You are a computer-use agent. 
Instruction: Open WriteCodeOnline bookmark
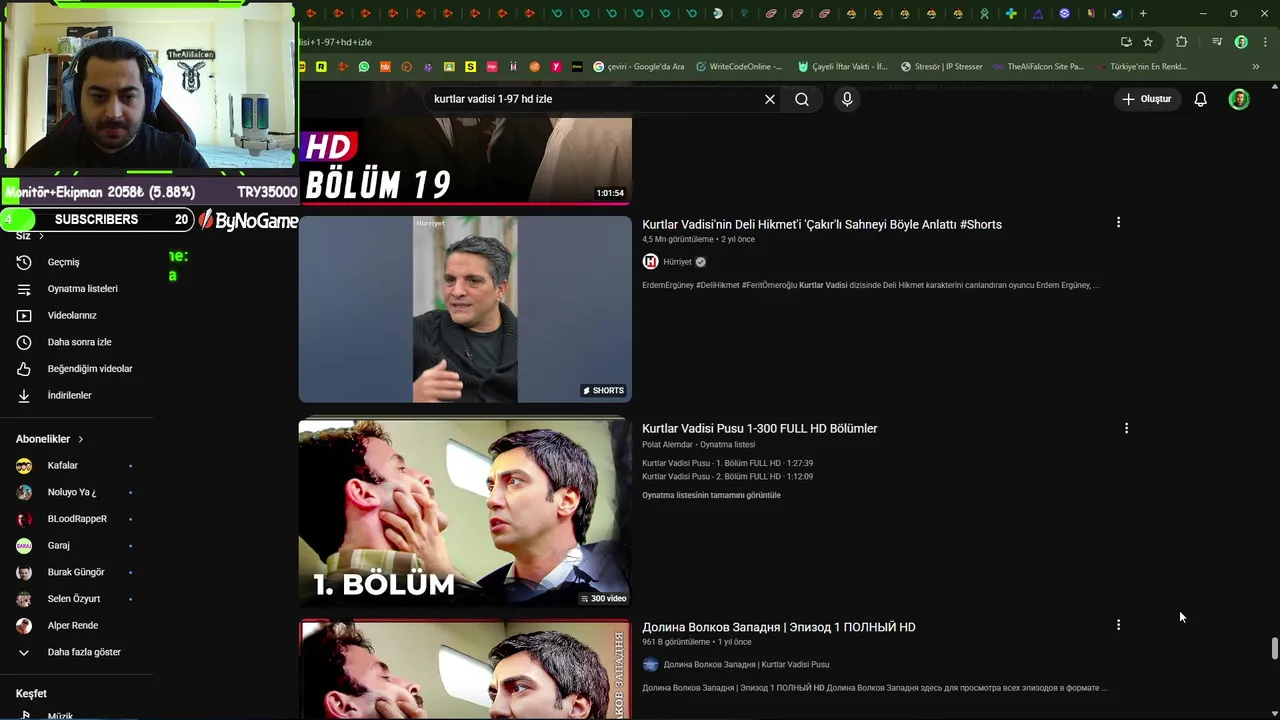point(740,67)
